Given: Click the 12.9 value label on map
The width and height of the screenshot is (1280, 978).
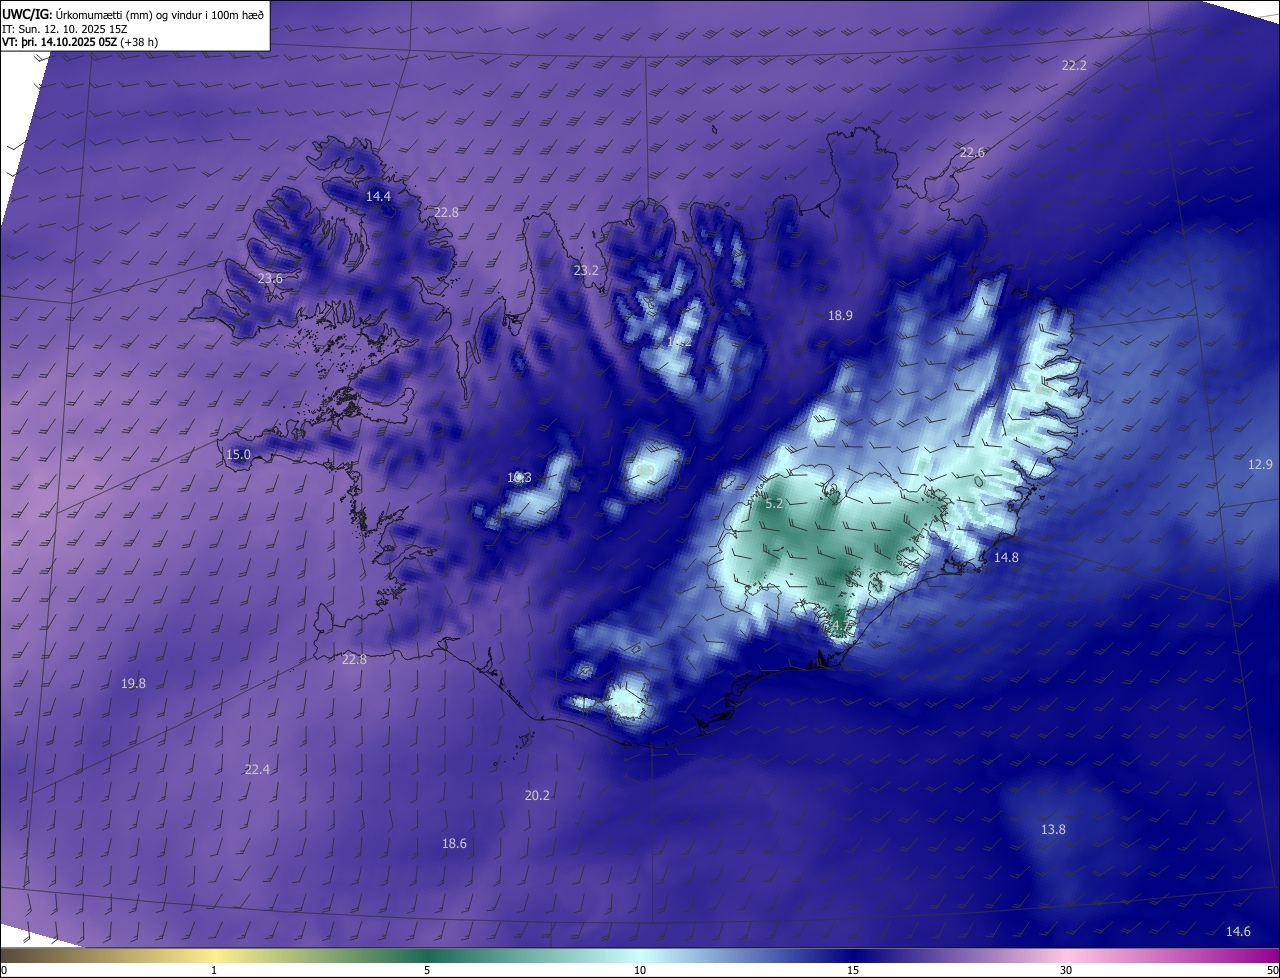Looking at the screenshot, I should coord(1260,464).
